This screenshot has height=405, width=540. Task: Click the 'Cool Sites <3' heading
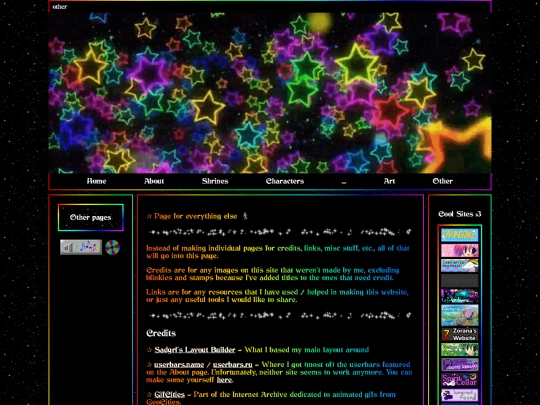460,214
